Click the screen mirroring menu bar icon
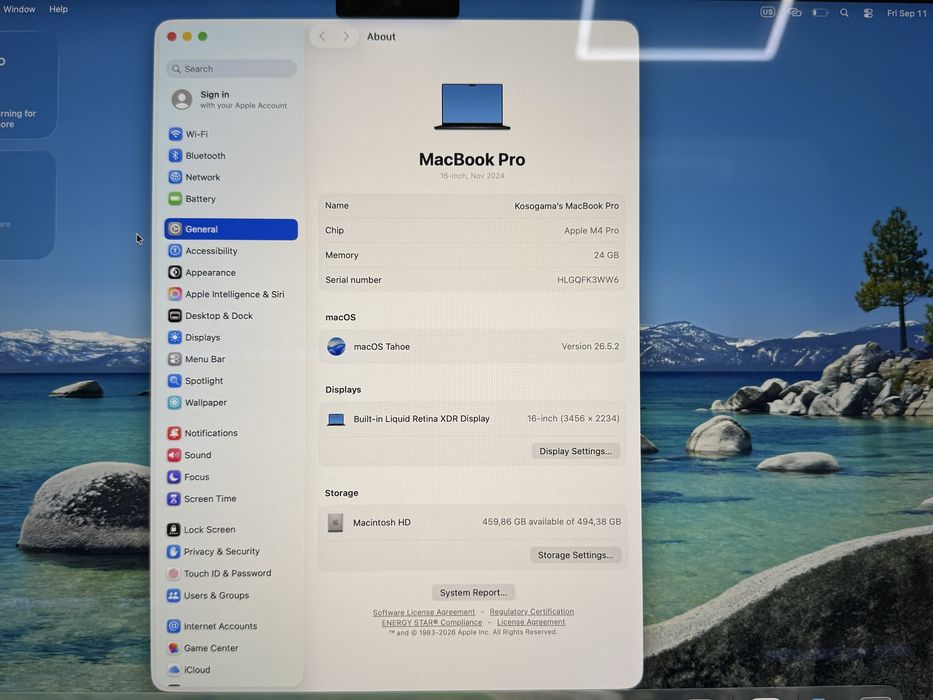The width and height of the screenshot is (933, 700). pos(794,12)
